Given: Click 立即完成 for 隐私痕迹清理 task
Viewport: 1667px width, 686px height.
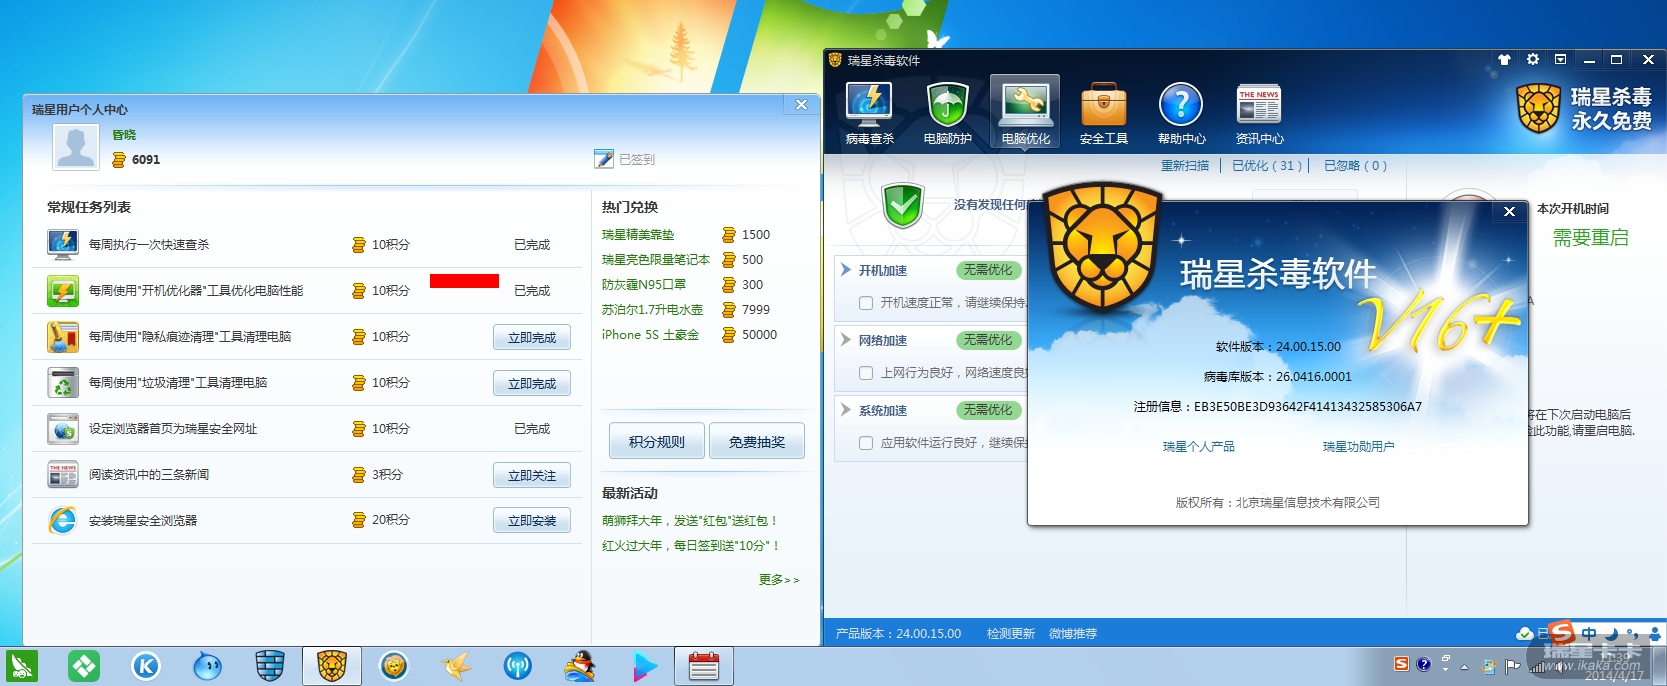Looking at the screenshot, I should click(532, 337).
